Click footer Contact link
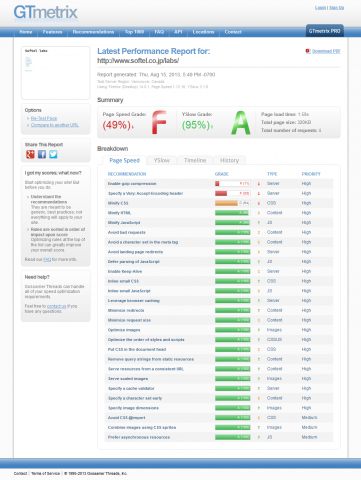This screenshot has height=480, width=361. pyautogui.click(x=20, y=473)
